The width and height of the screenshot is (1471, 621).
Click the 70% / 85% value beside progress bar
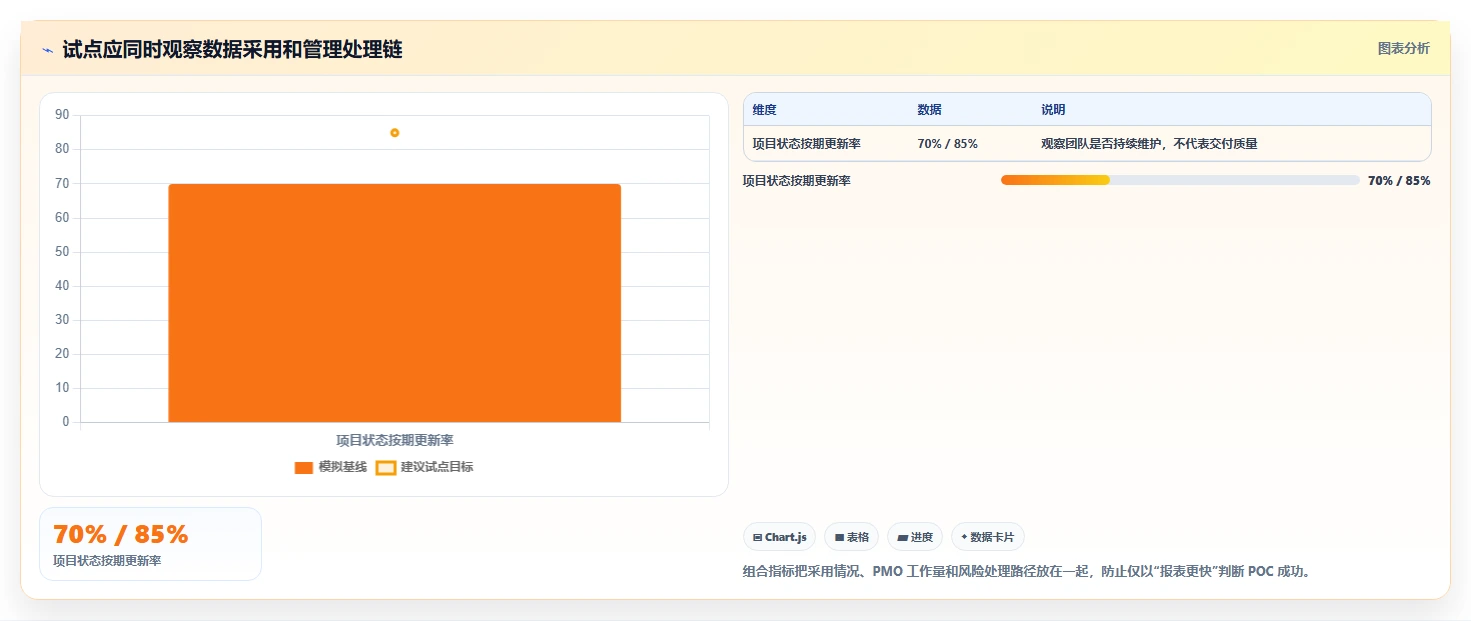point(1399,181)
